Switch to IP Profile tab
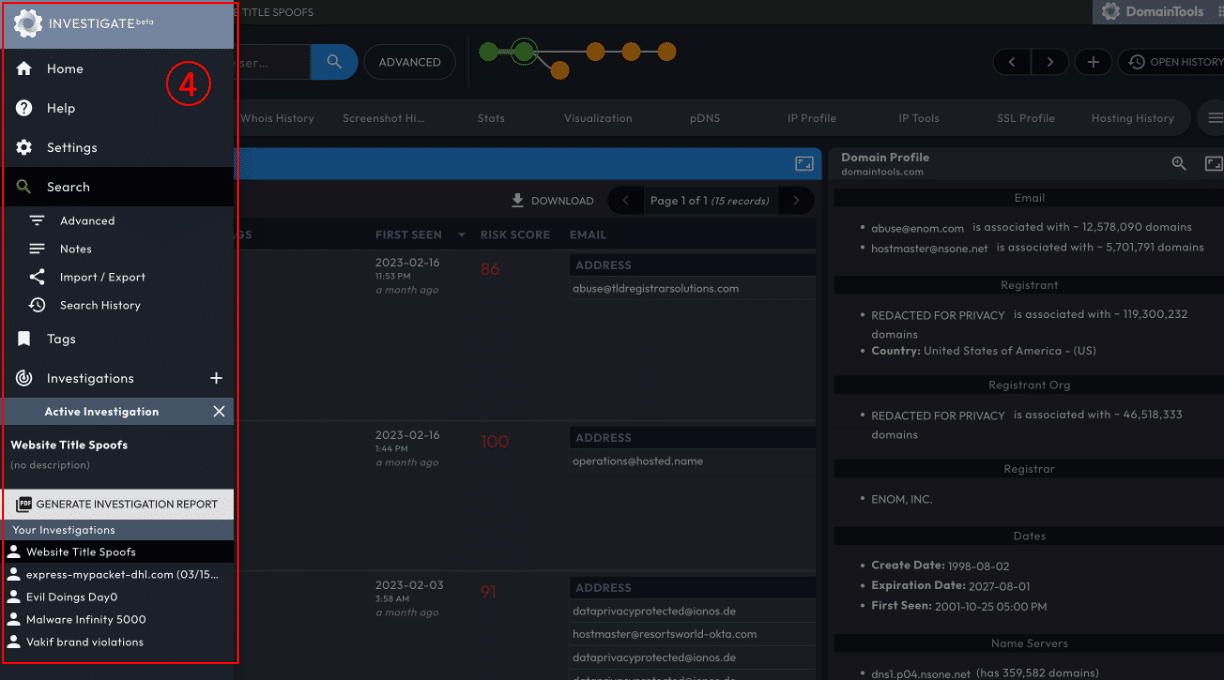This screenshot has height=680, width=1224. [x=812, y=118]
